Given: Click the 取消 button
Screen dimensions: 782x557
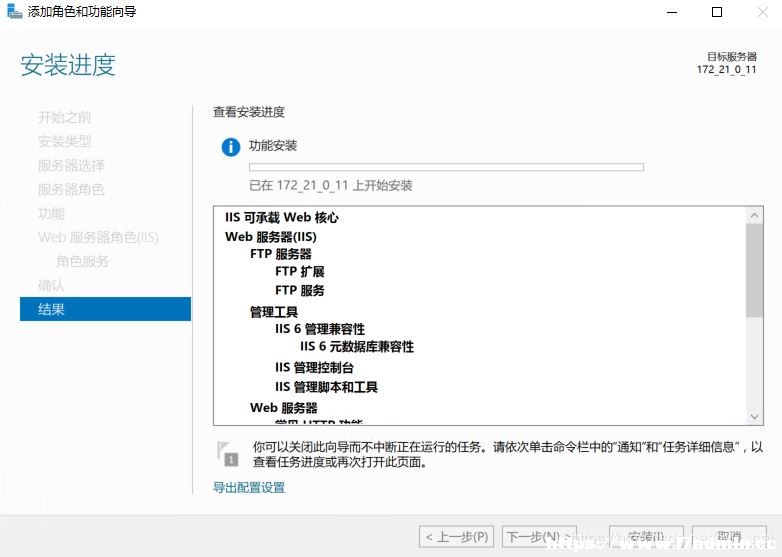Looking at the screenshot, I should (x=729, y=537).
